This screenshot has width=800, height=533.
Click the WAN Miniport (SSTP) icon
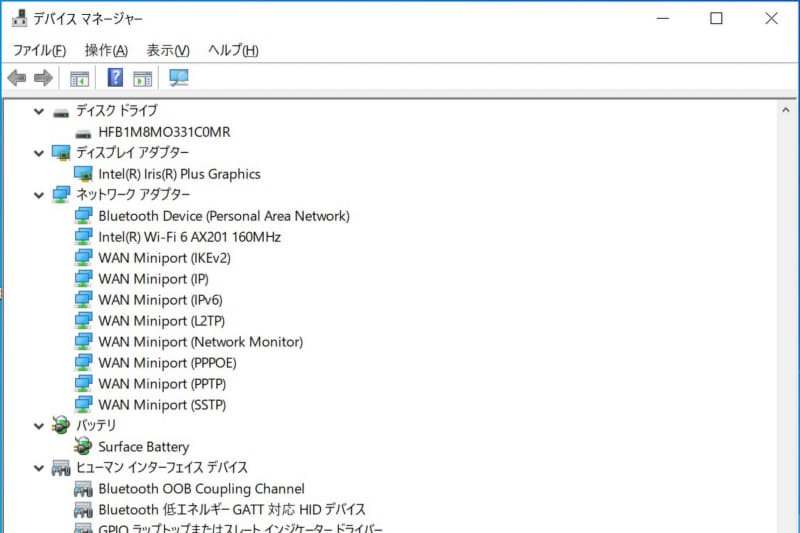tap(84, 404)
